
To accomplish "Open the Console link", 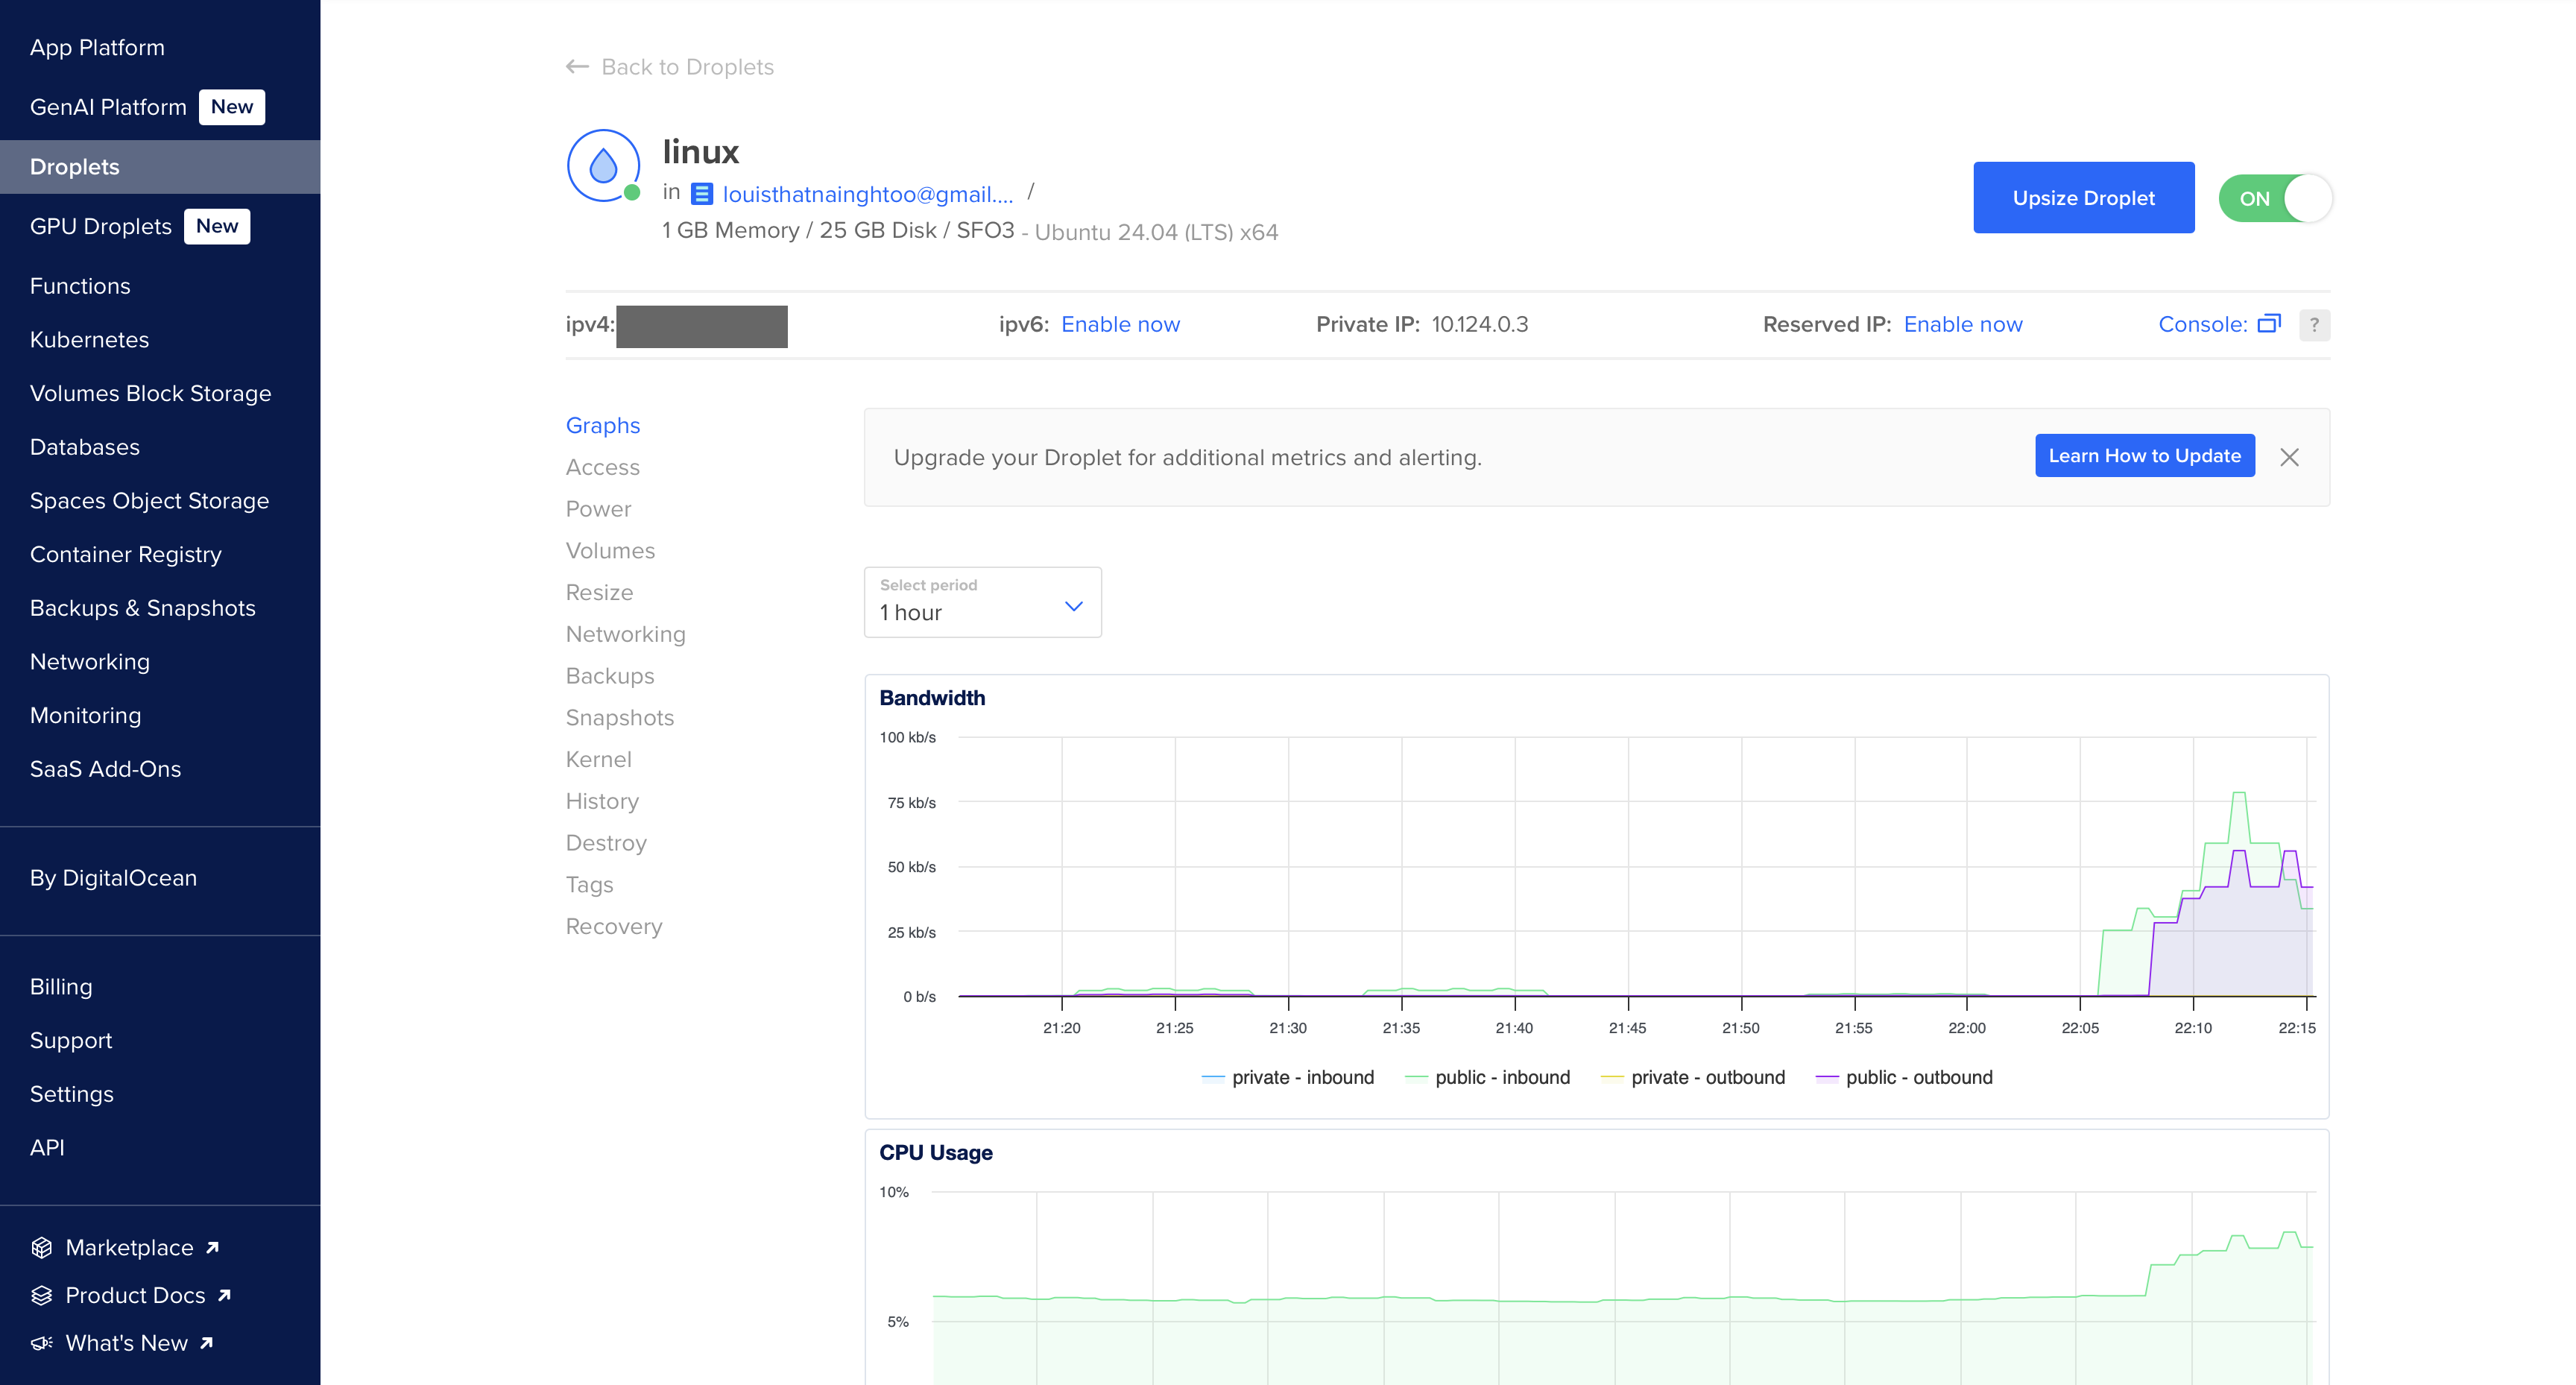I will click(x=2202, y=324).
